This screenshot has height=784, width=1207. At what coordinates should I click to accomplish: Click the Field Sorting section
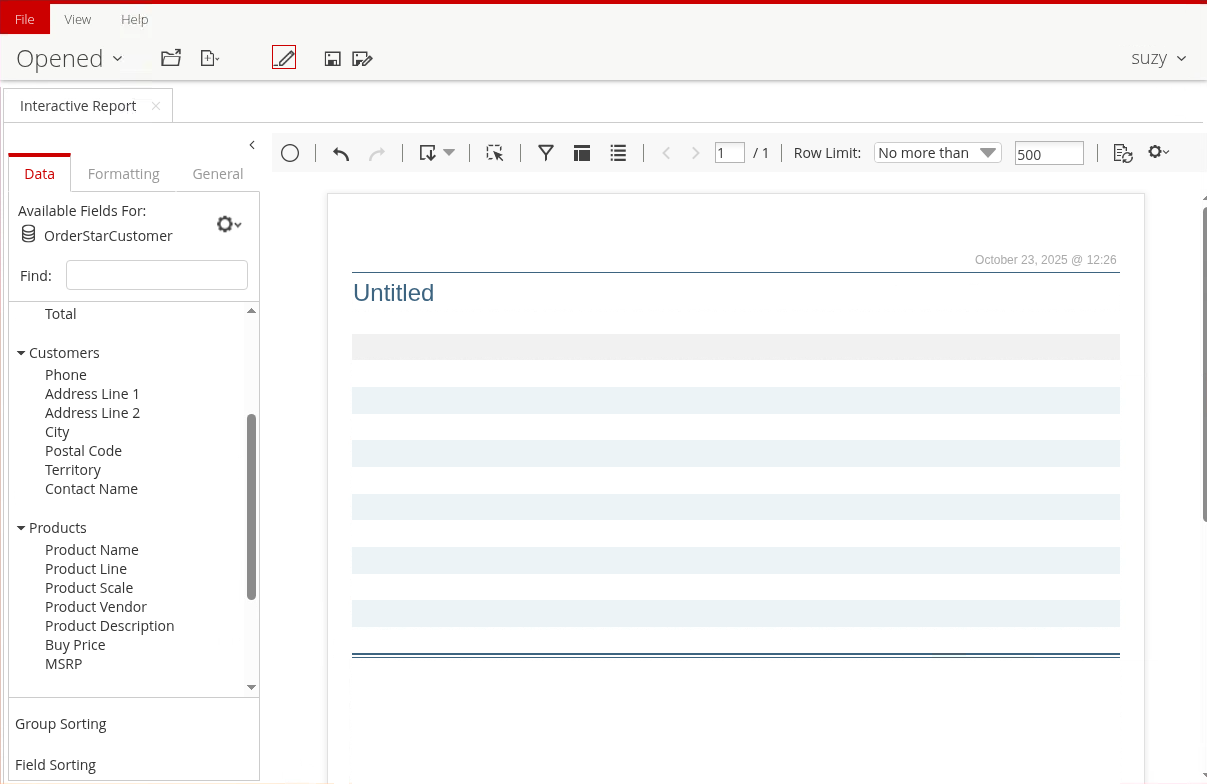coord(56,765)
